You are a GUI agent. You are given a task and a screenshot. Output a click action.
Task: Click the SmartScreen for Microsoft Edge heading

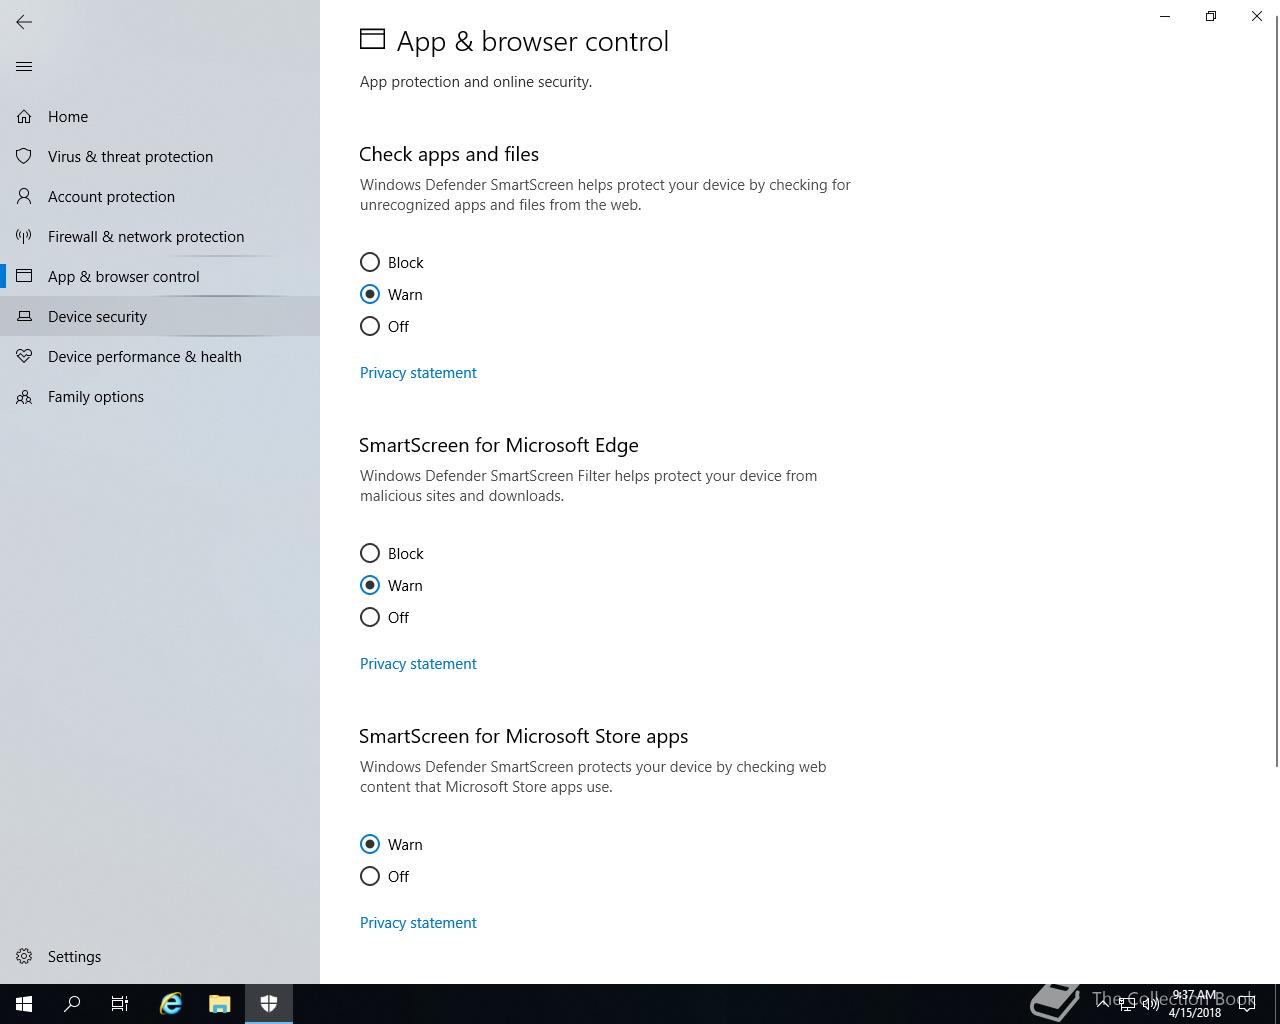click(x=499, y=445)
